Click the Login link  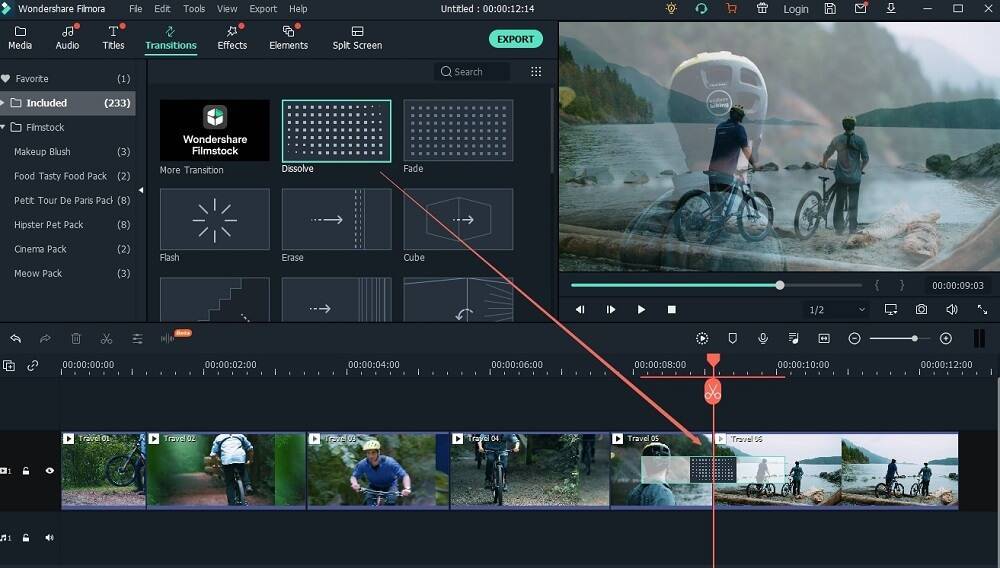(796, 9)
